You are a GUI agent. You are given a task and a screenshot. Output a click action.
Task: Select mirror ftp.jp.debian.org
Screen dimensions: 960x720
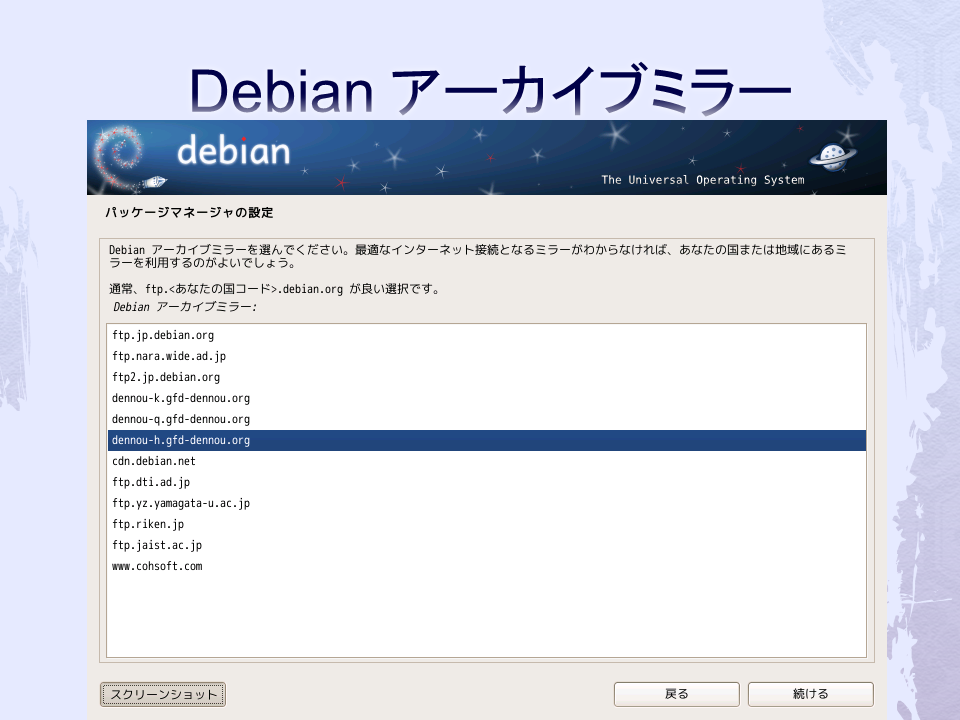487,335
